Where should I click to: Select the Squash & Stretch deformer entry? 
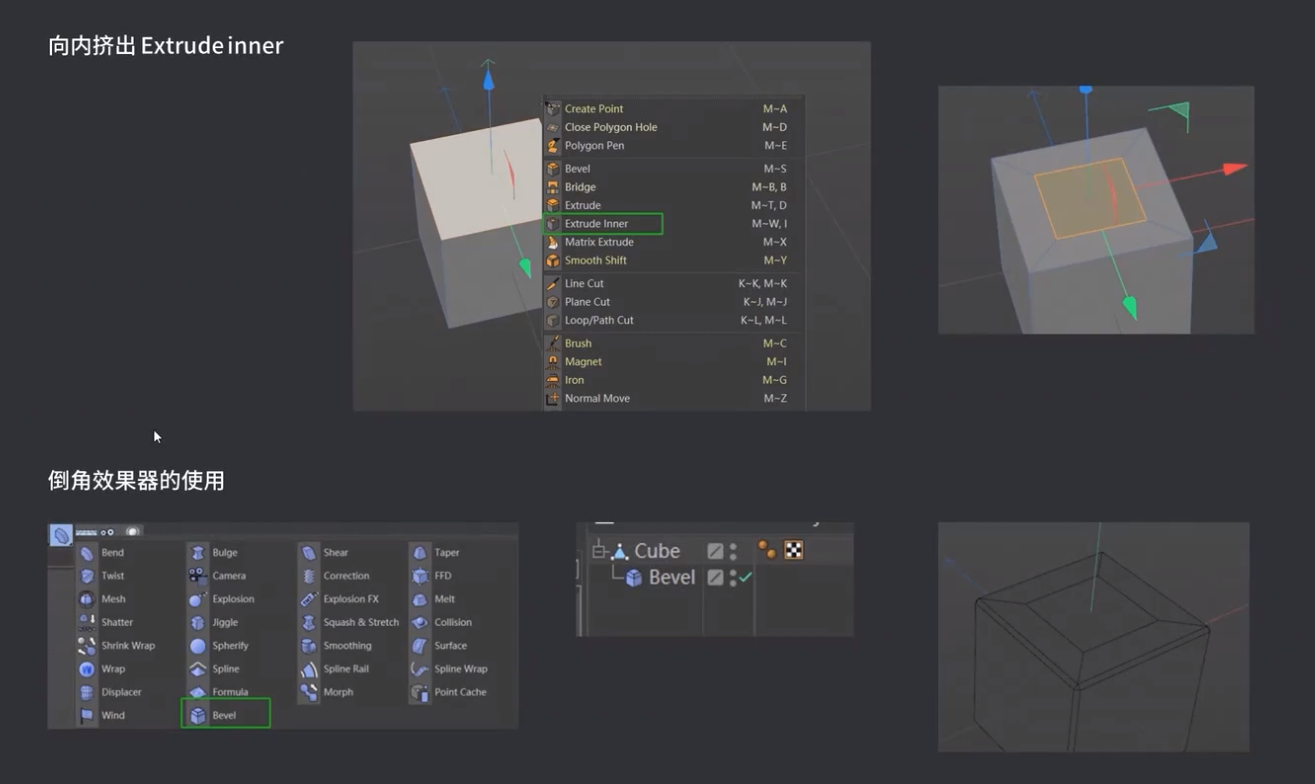click(350, 622)
